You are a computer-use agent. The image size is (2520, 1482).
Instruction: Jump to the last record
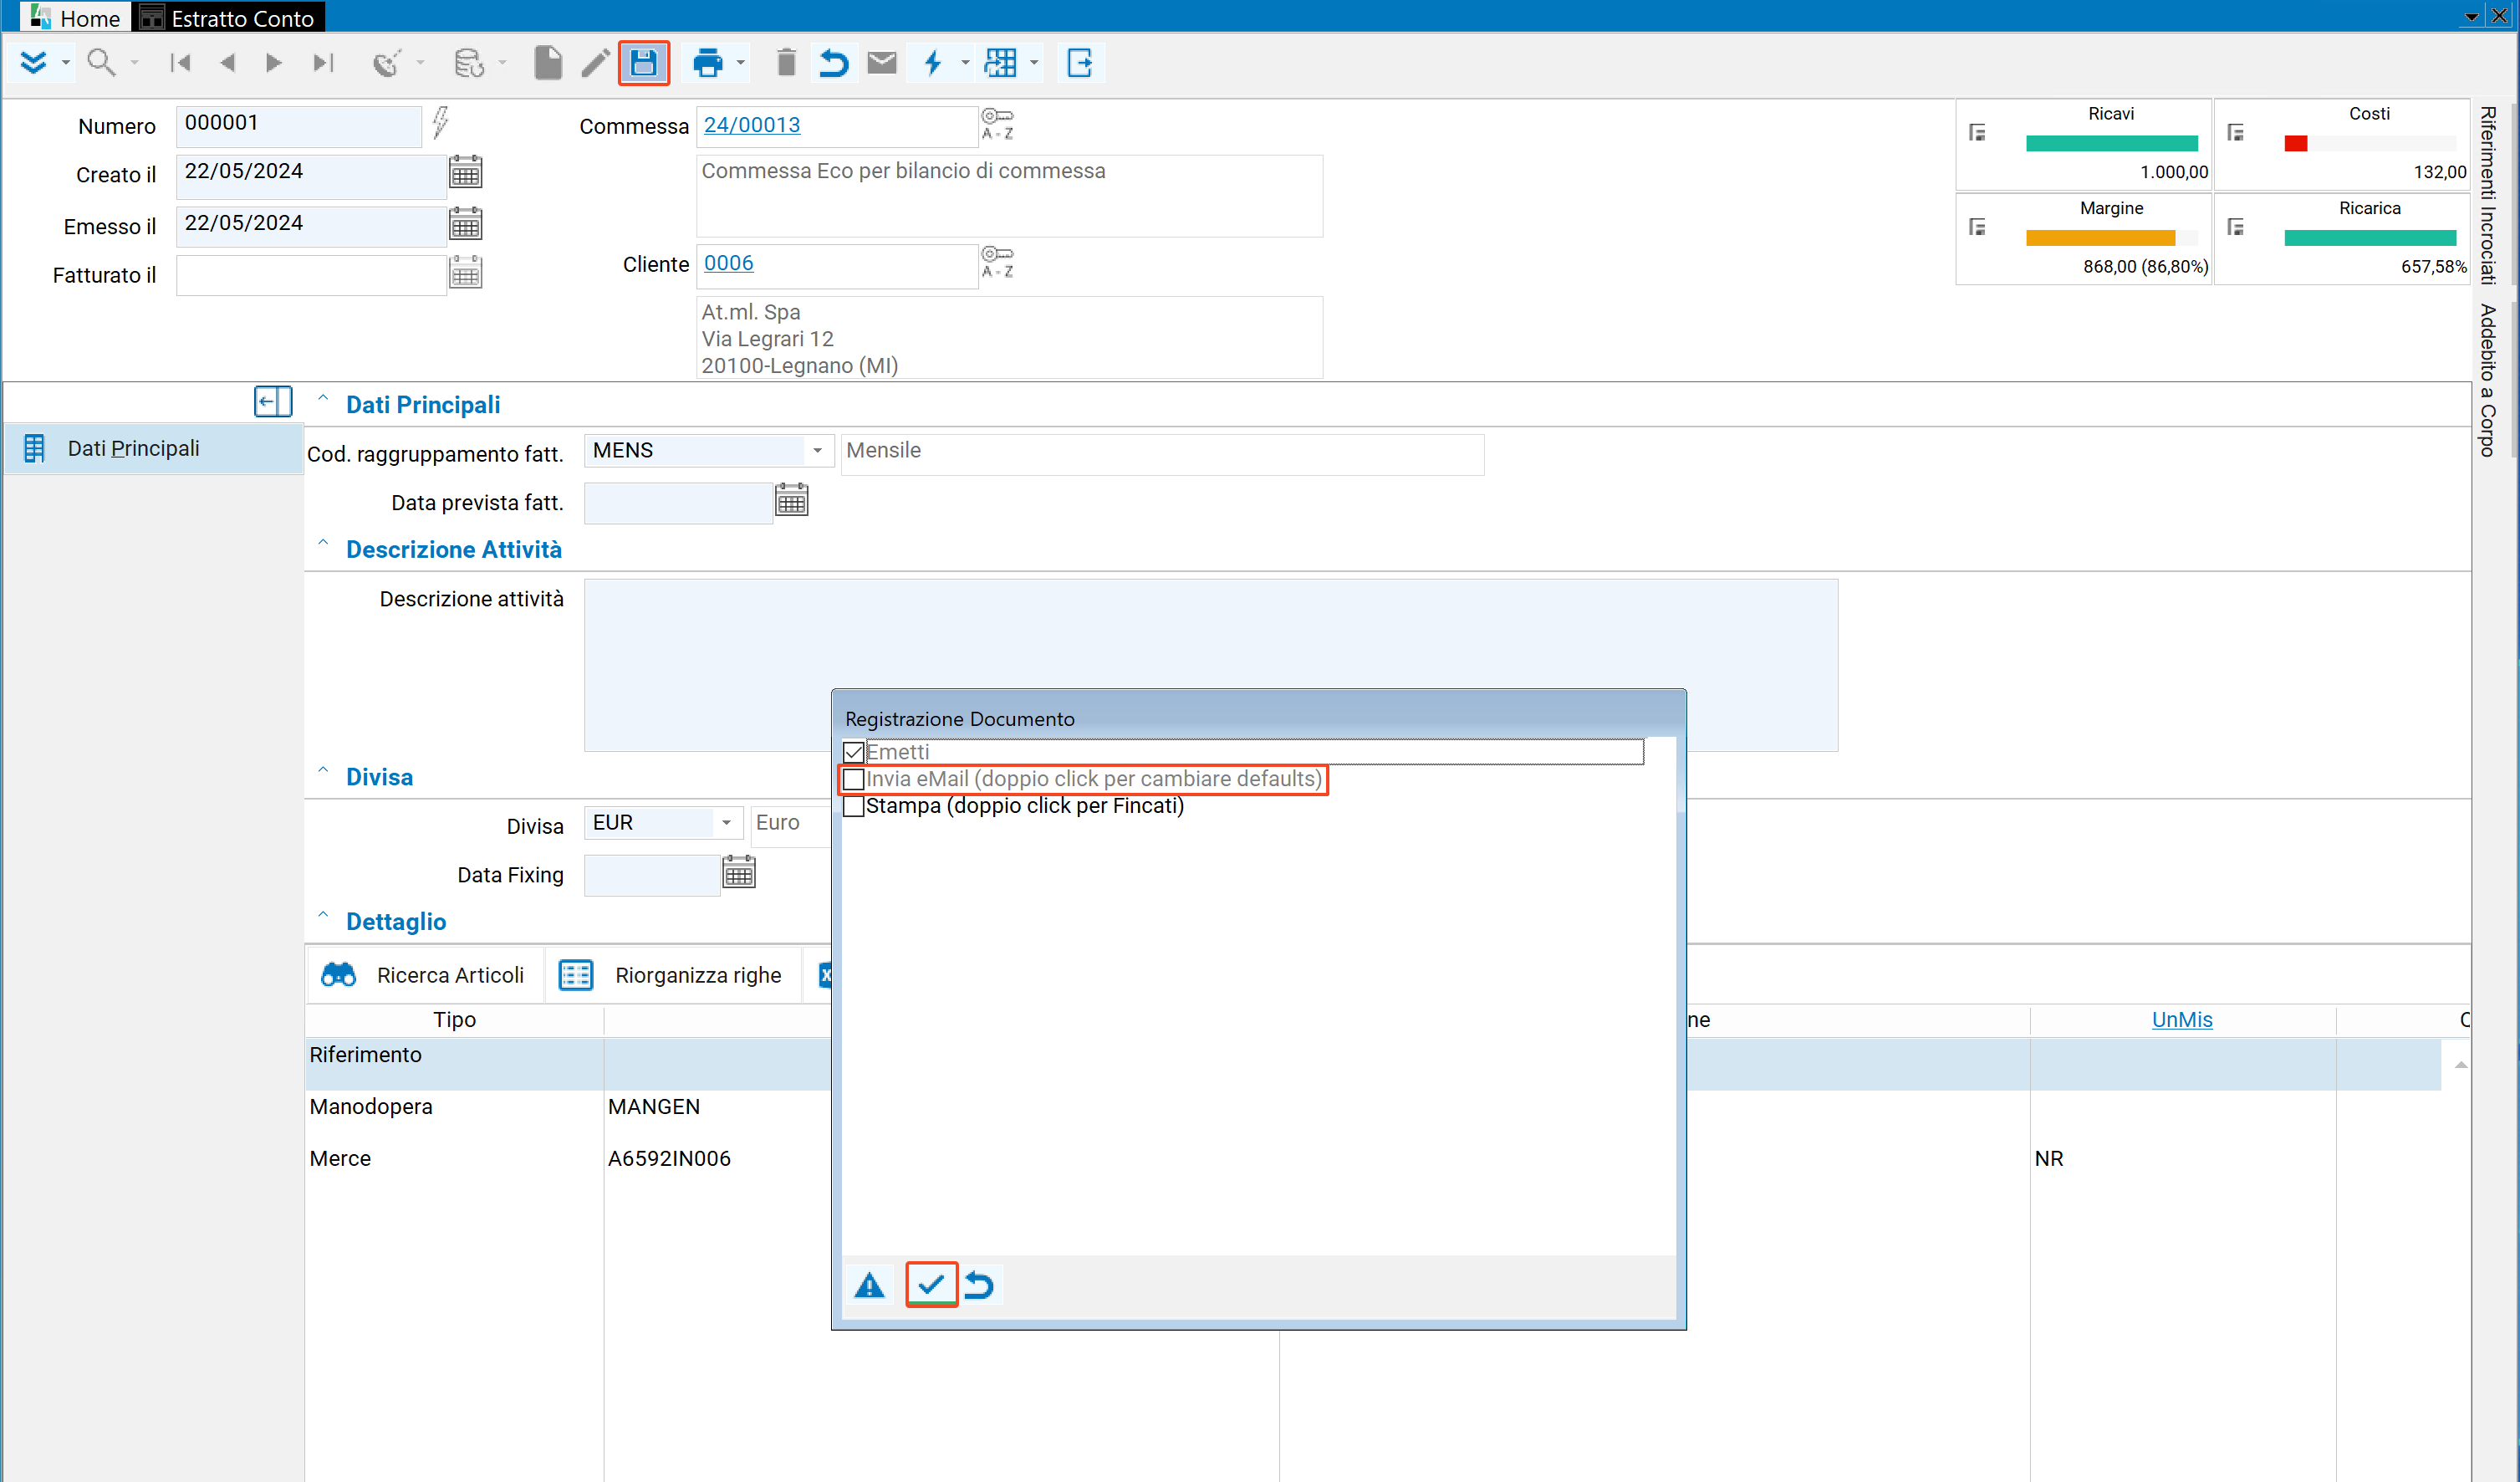322,63
